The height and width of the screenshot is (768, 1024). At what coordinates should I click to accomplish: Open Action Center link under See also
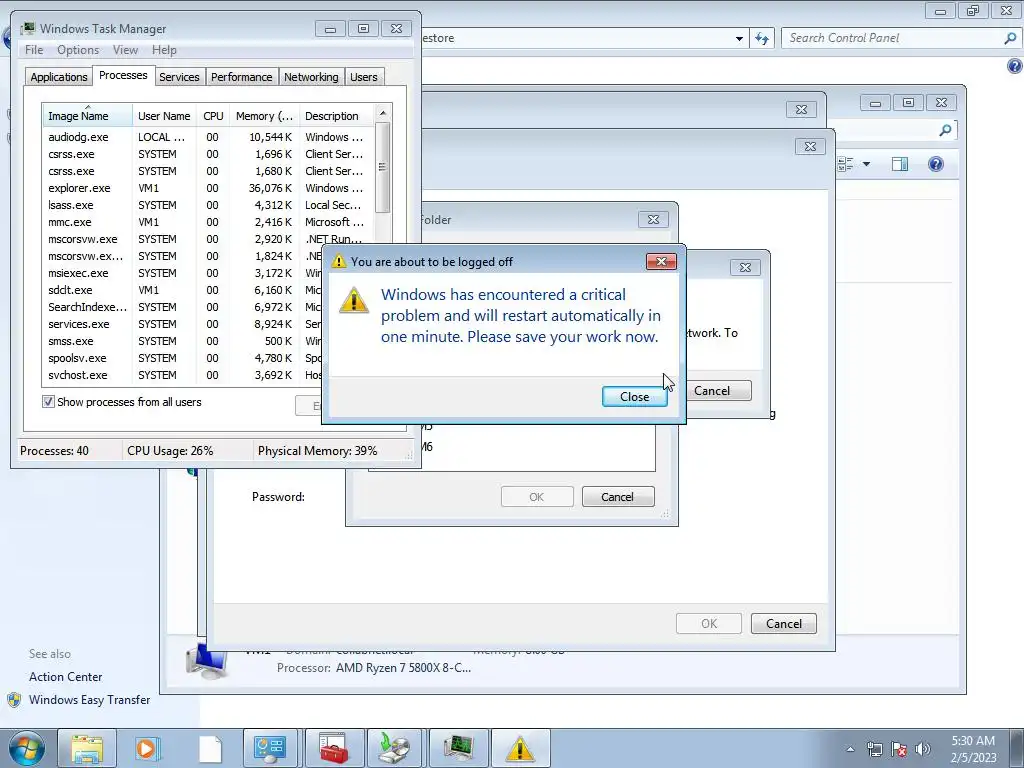(x=65, y=677)
